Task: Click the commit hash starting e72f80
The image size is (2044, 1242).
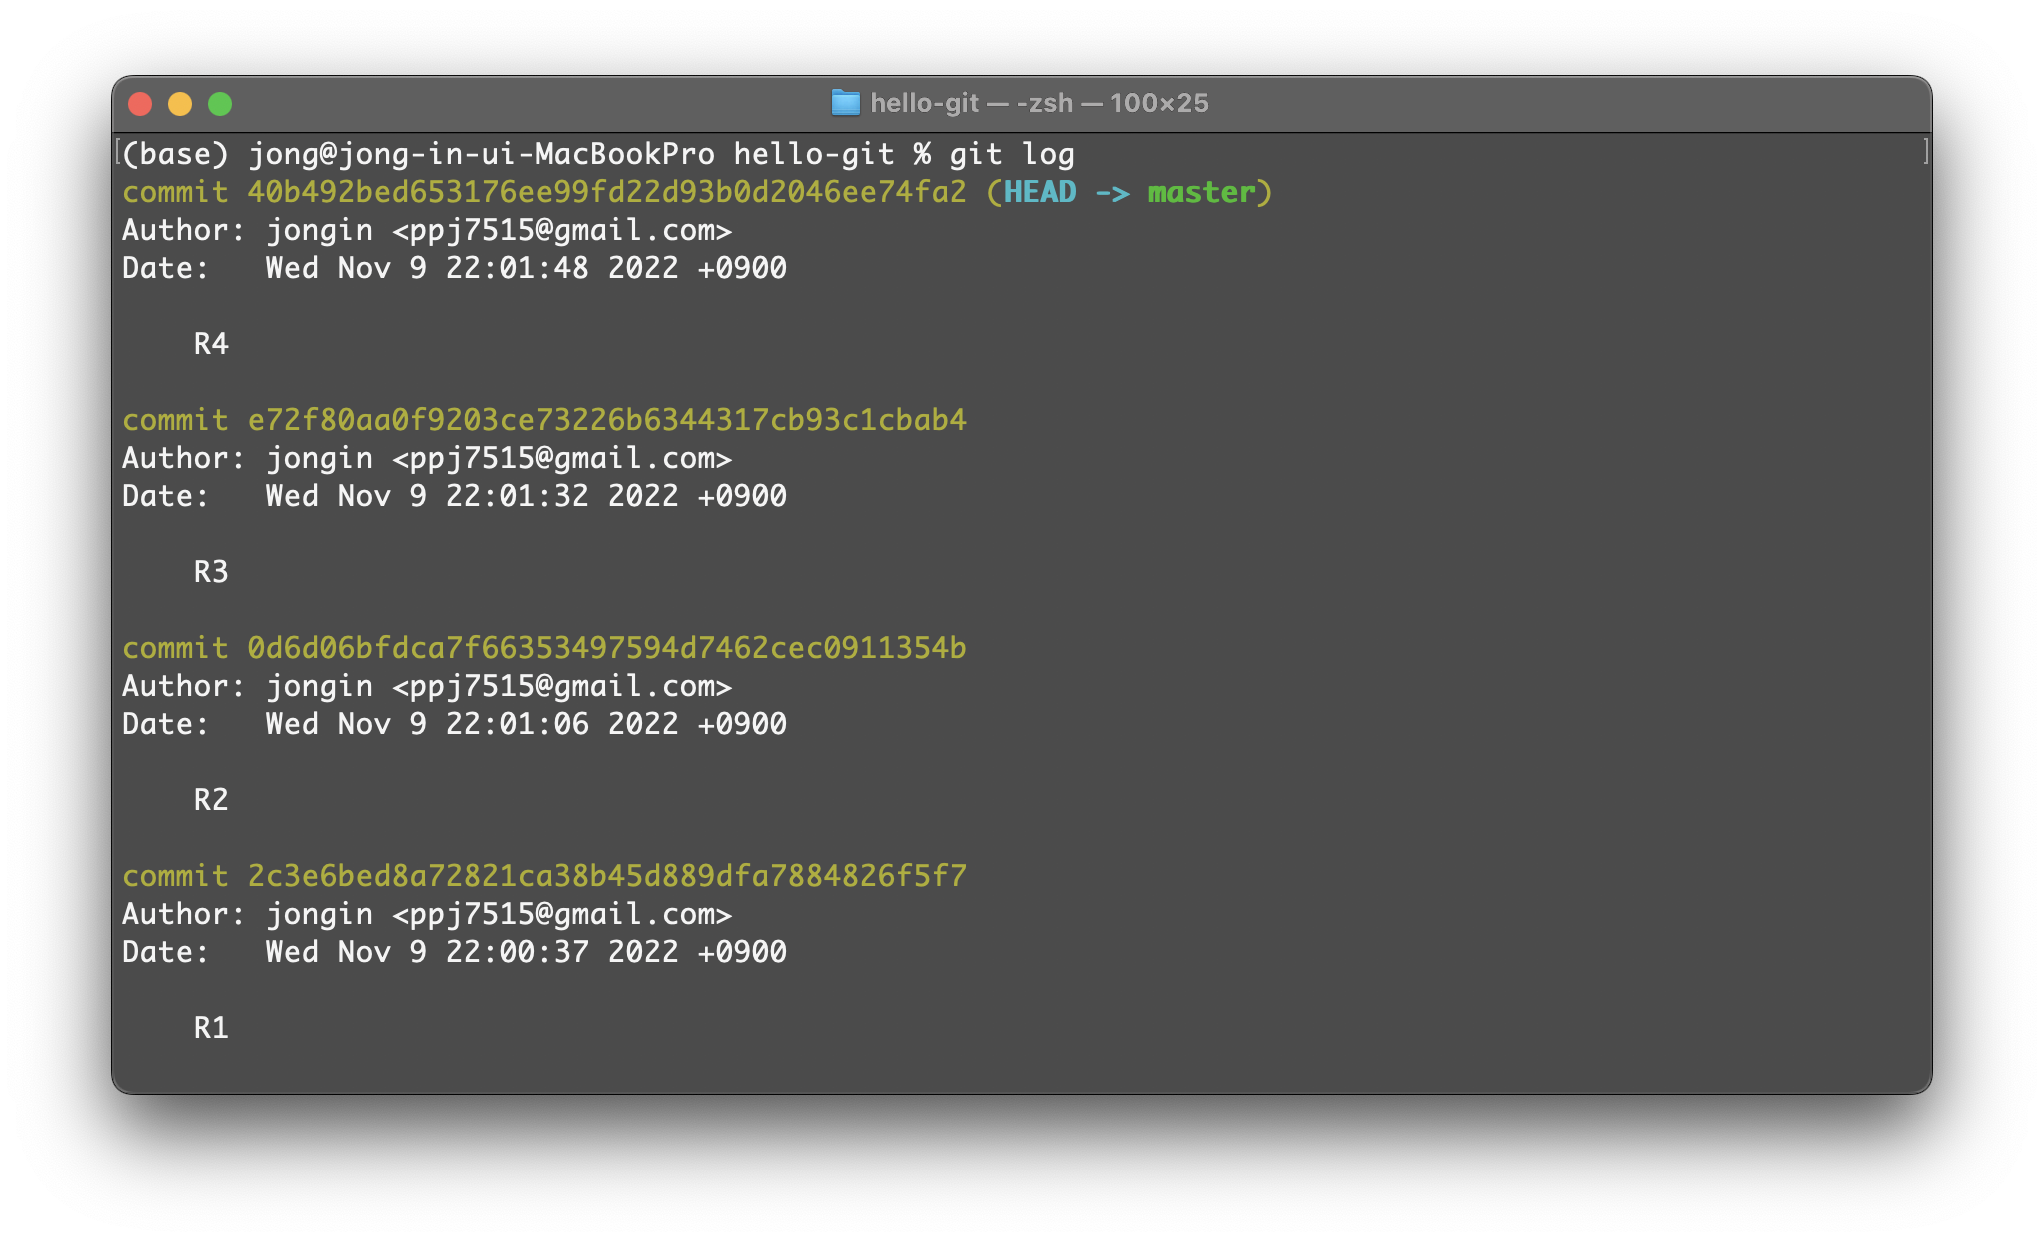Action: coord(606,420)
